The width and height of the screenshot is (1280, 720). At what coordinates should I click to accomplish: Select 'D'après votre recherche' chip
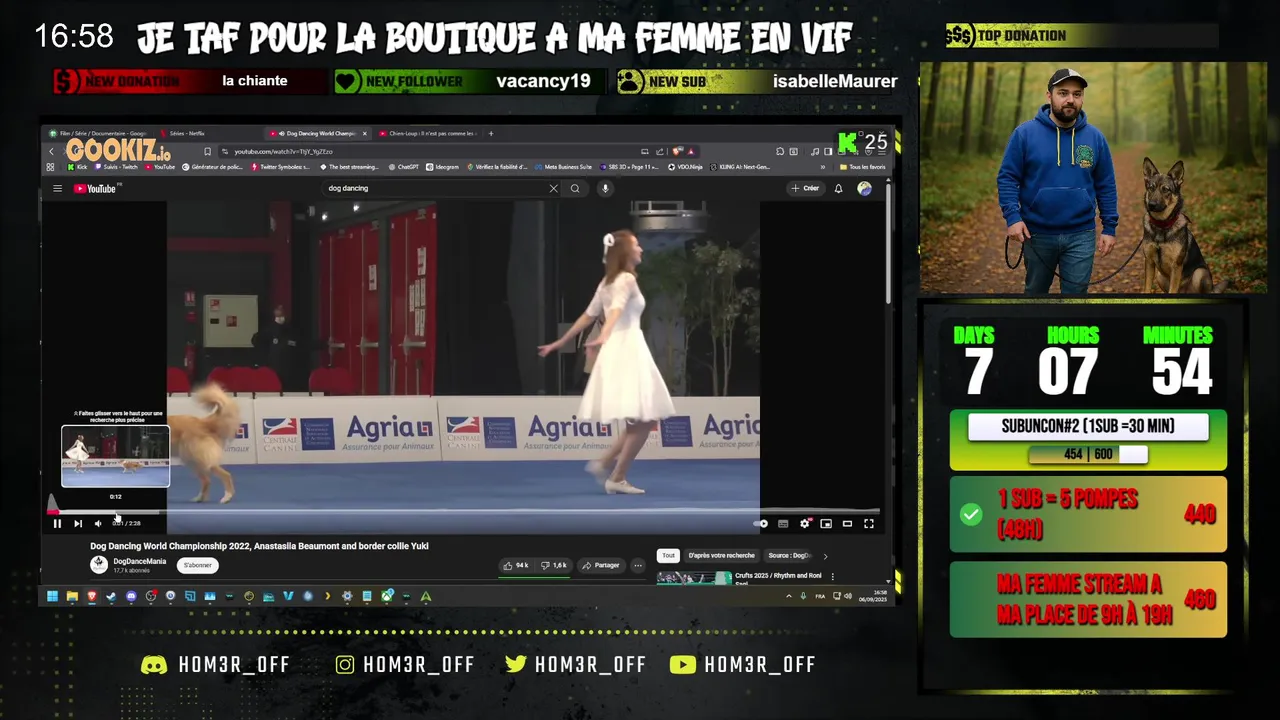point(721,555)
